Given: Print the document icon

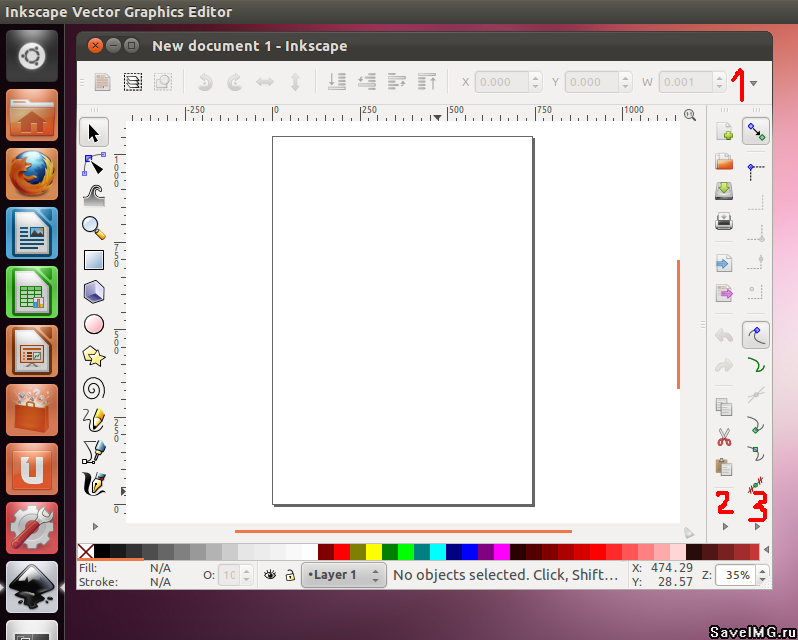Looking at the screenshot, I should coord(724,221).
